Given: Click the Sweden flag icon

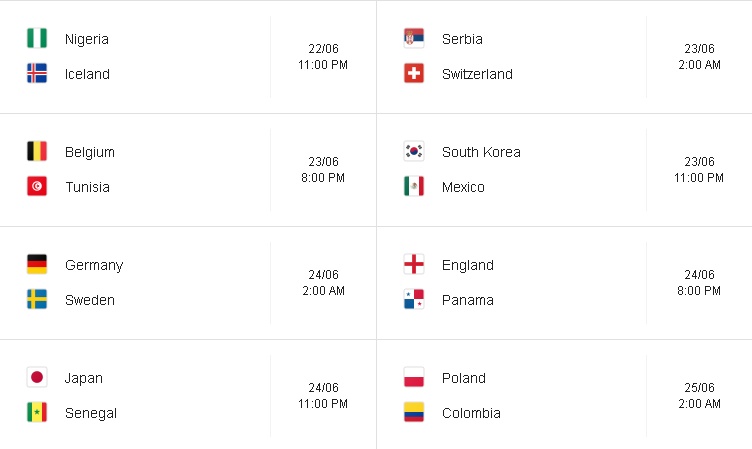Looking at the screenshot, I should 37,299.
